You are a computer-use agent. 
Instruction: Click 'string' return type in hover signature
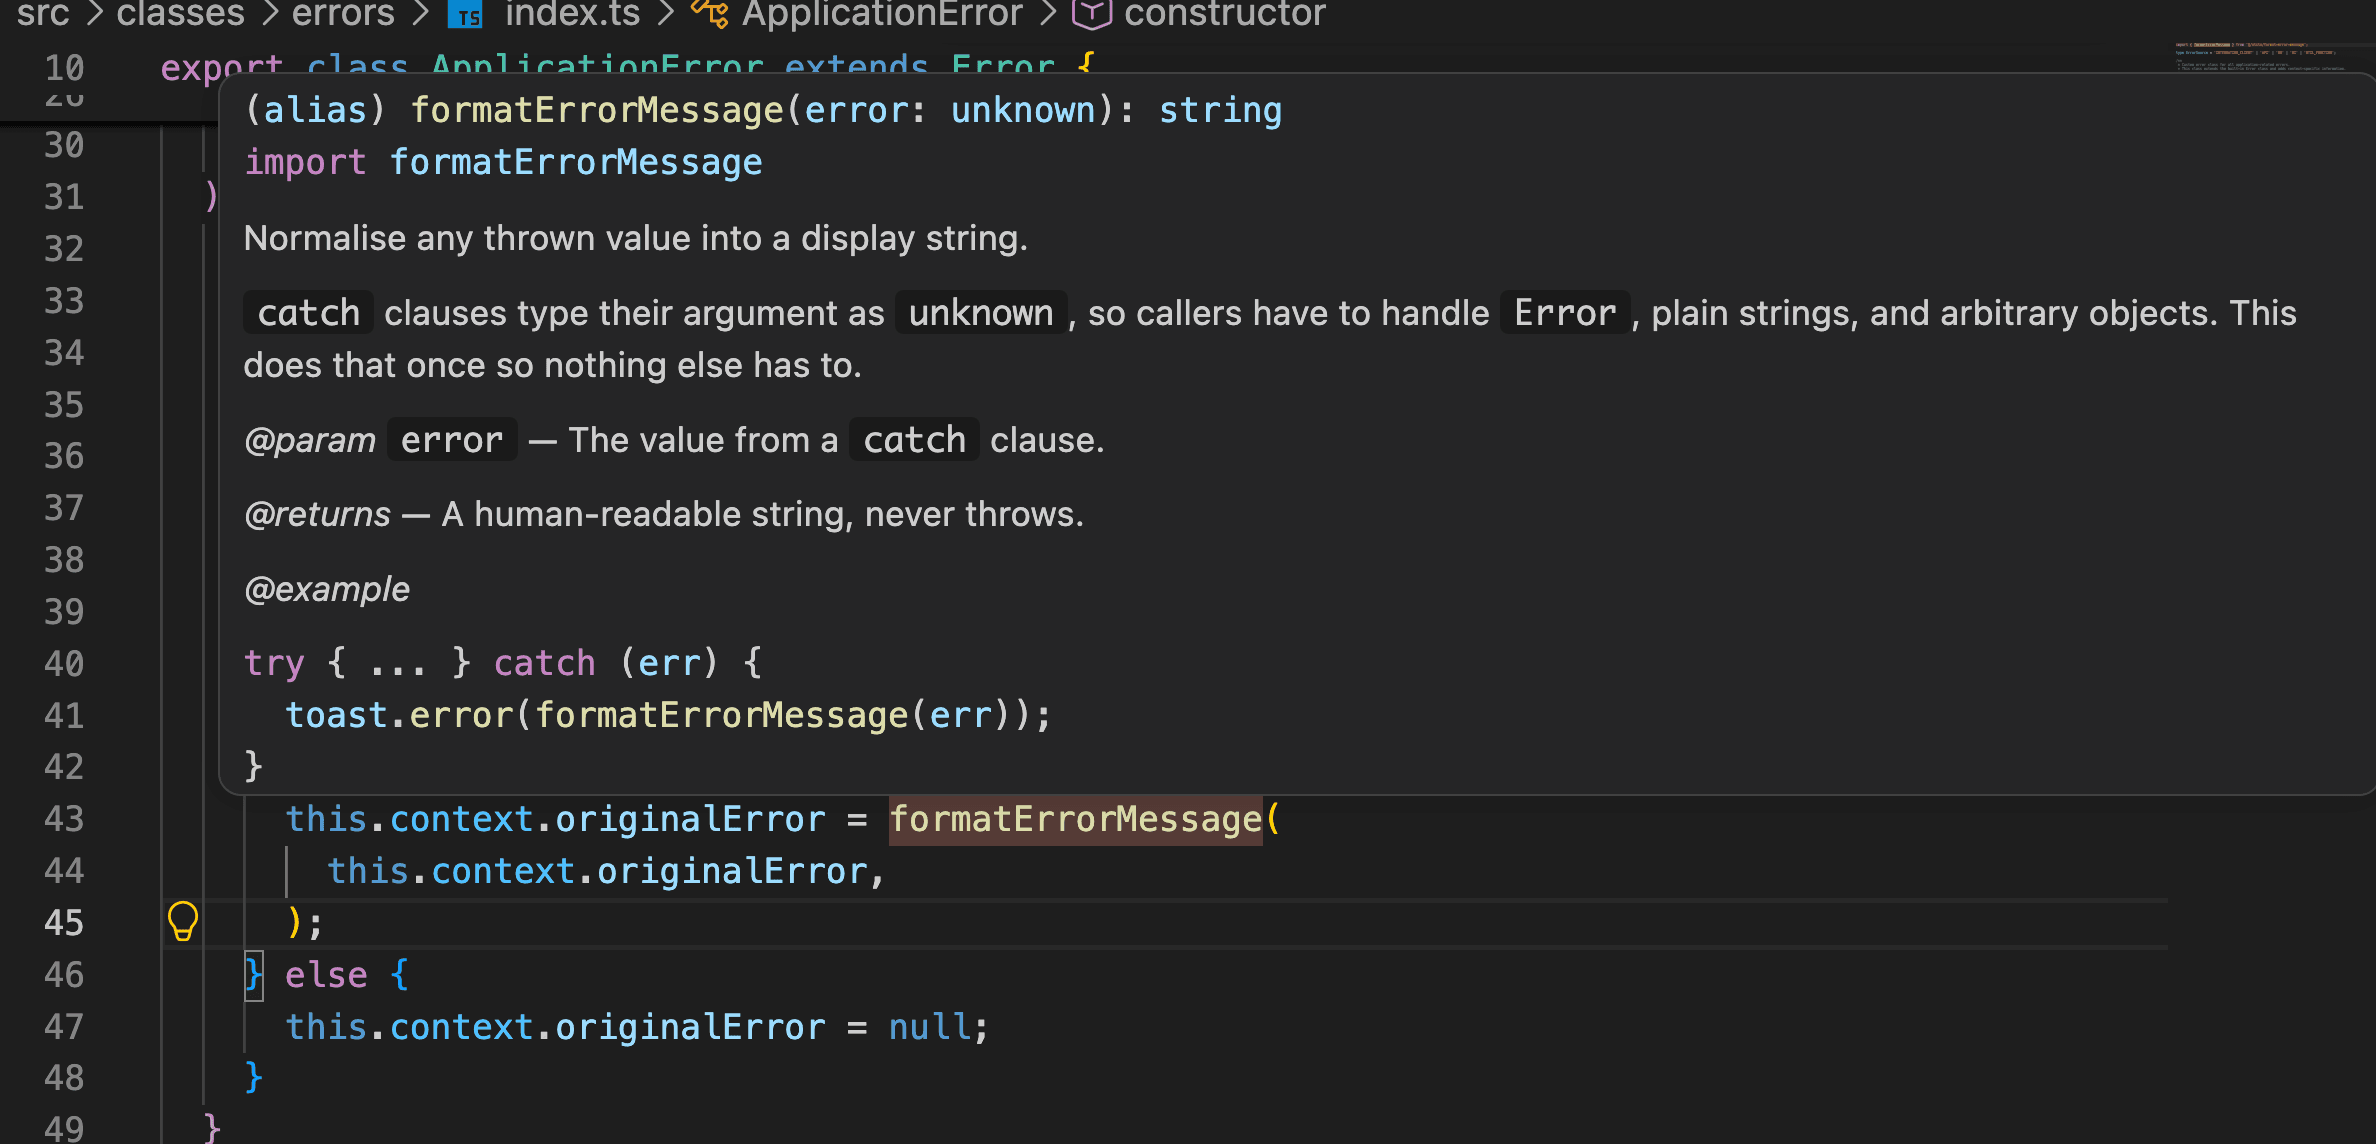point(1220,110)
